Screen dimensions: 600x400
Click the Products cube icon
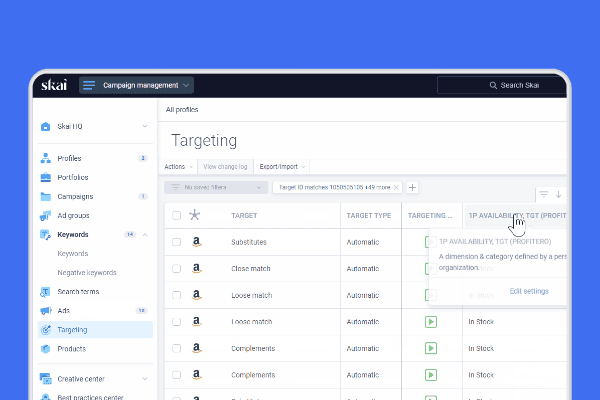click(x=46, y=349)
